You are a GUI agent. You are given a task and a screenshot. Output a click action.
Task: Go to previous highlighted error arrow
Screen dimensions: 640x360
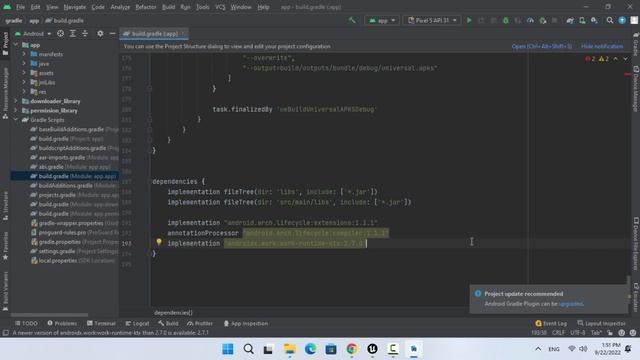click(x=616, y=59)
